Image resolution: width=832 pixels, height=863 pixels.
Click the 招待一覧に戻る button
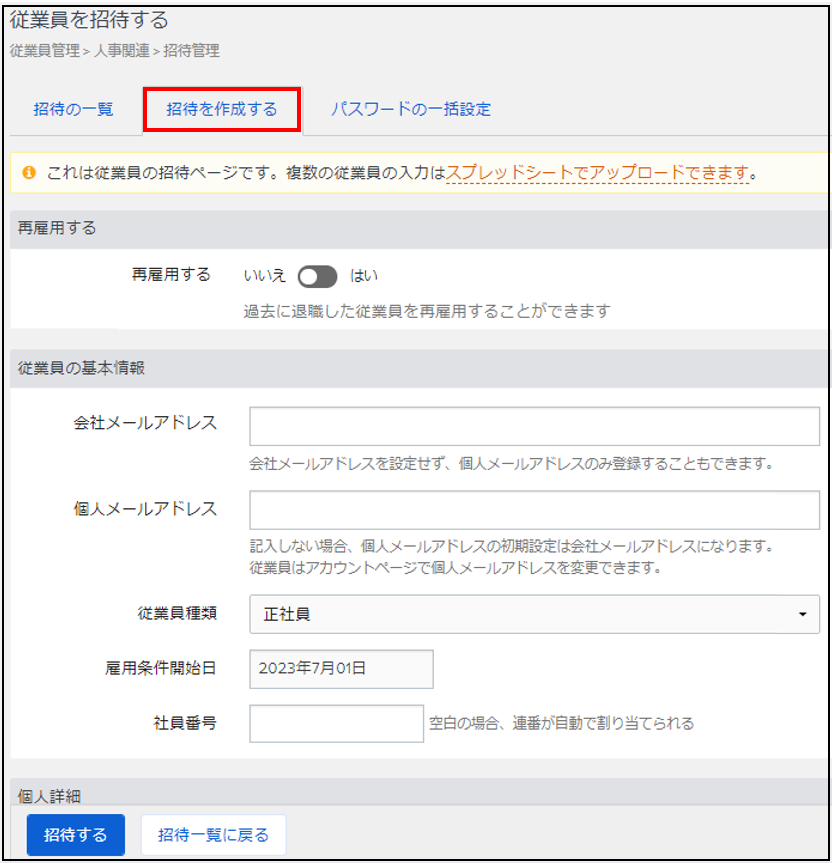213,835
